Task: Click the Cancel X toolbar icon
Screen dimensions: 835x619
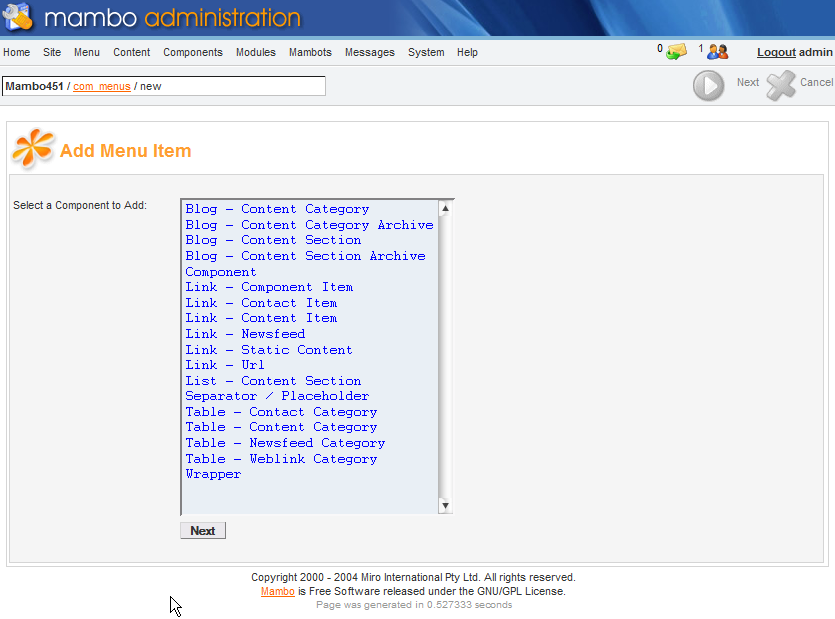Action: [781, 86]
